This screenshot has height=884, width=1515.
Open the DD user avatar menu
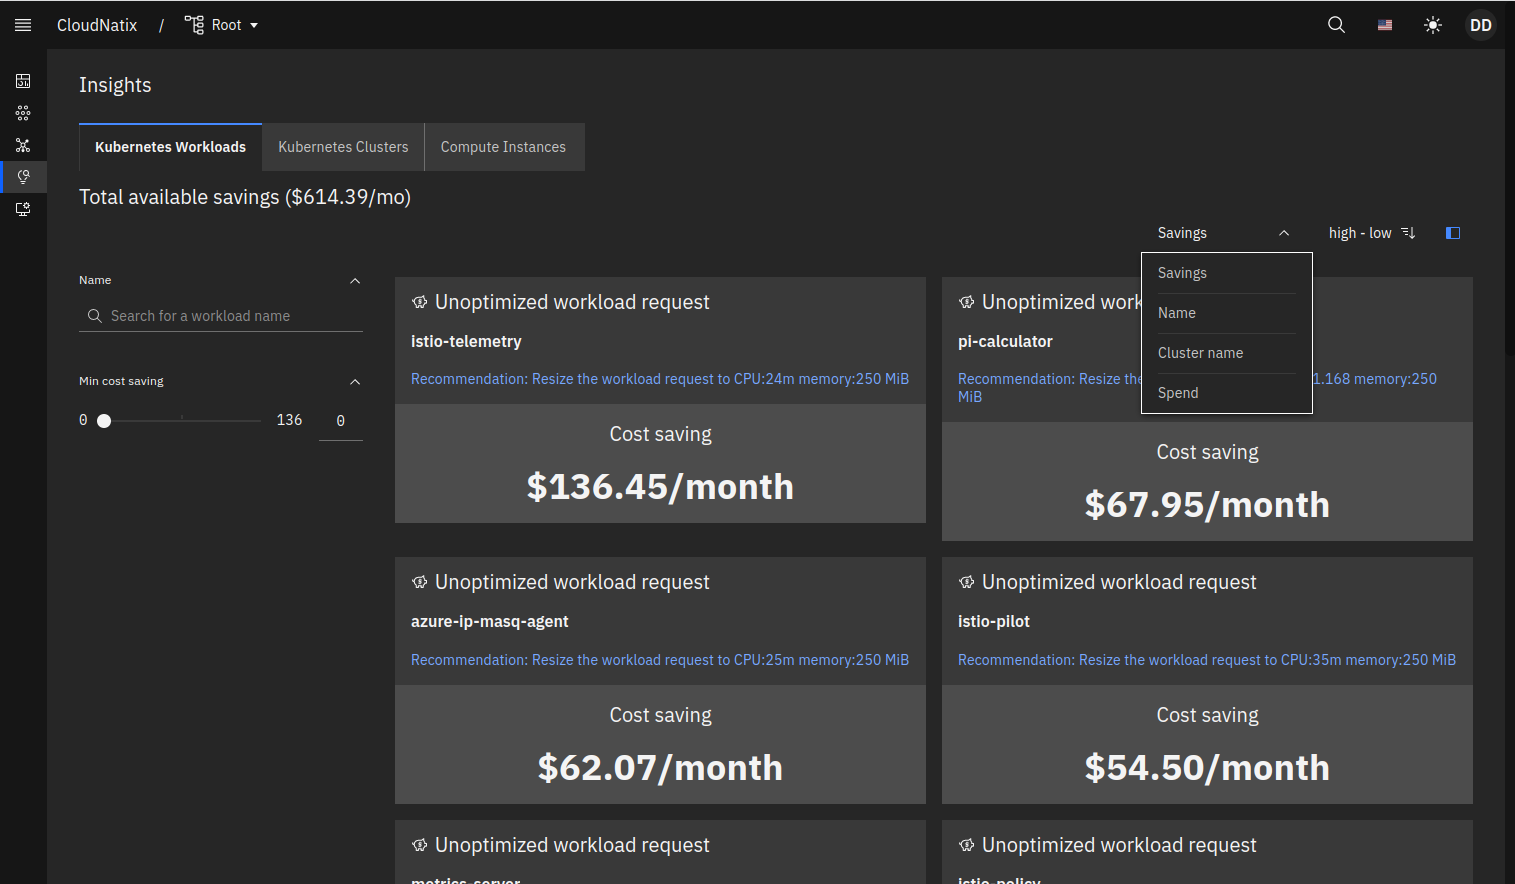coord(1481,25)
